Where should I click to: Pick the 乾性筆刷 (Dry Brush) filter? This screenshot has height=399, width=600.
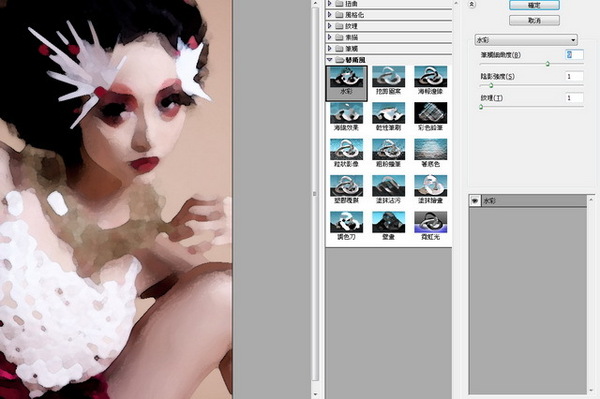[388, 117]
